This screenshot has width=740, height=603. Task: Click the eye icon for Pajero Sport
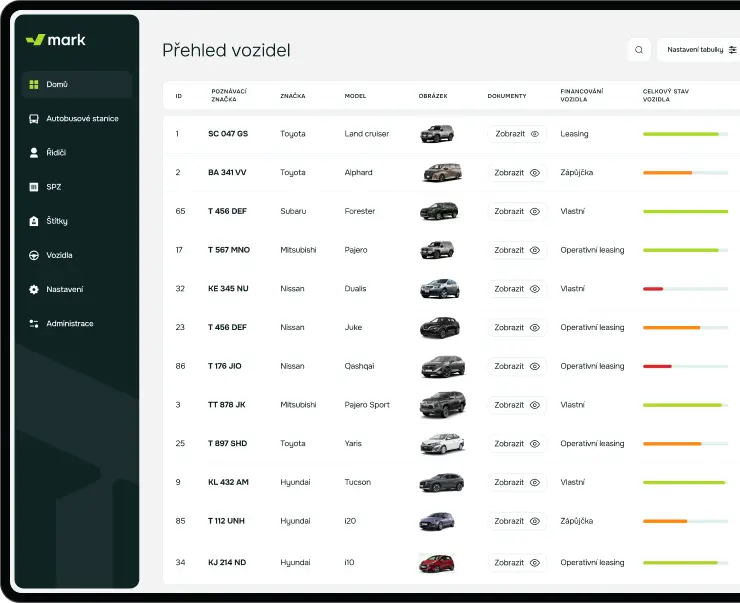535,405
